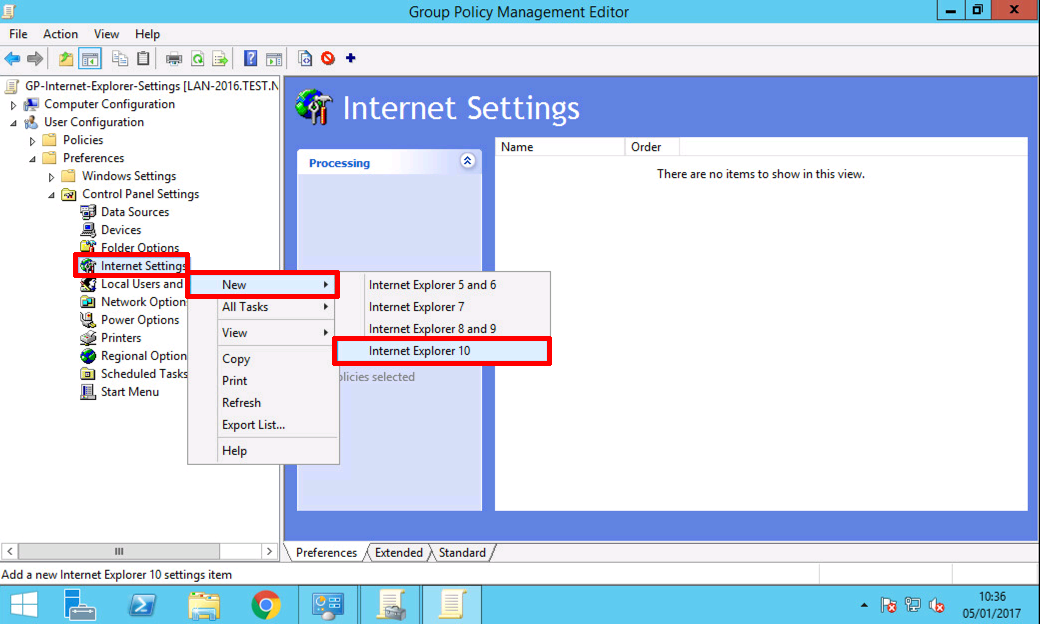Click the Copy toolbar icon

pos(120,58)
